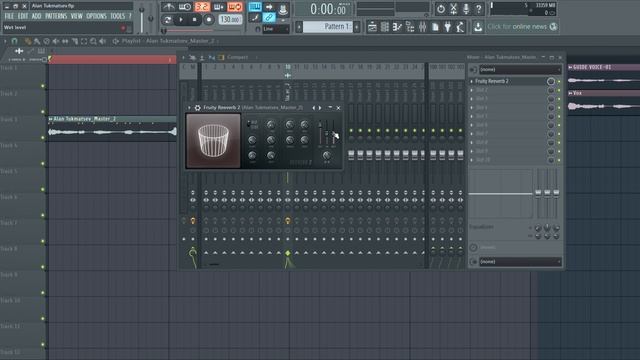Screen dimensions: 640x360
Task: Expand the Slot 3 menu arrow
Action: pyautogui.click(x=472, y=99)
